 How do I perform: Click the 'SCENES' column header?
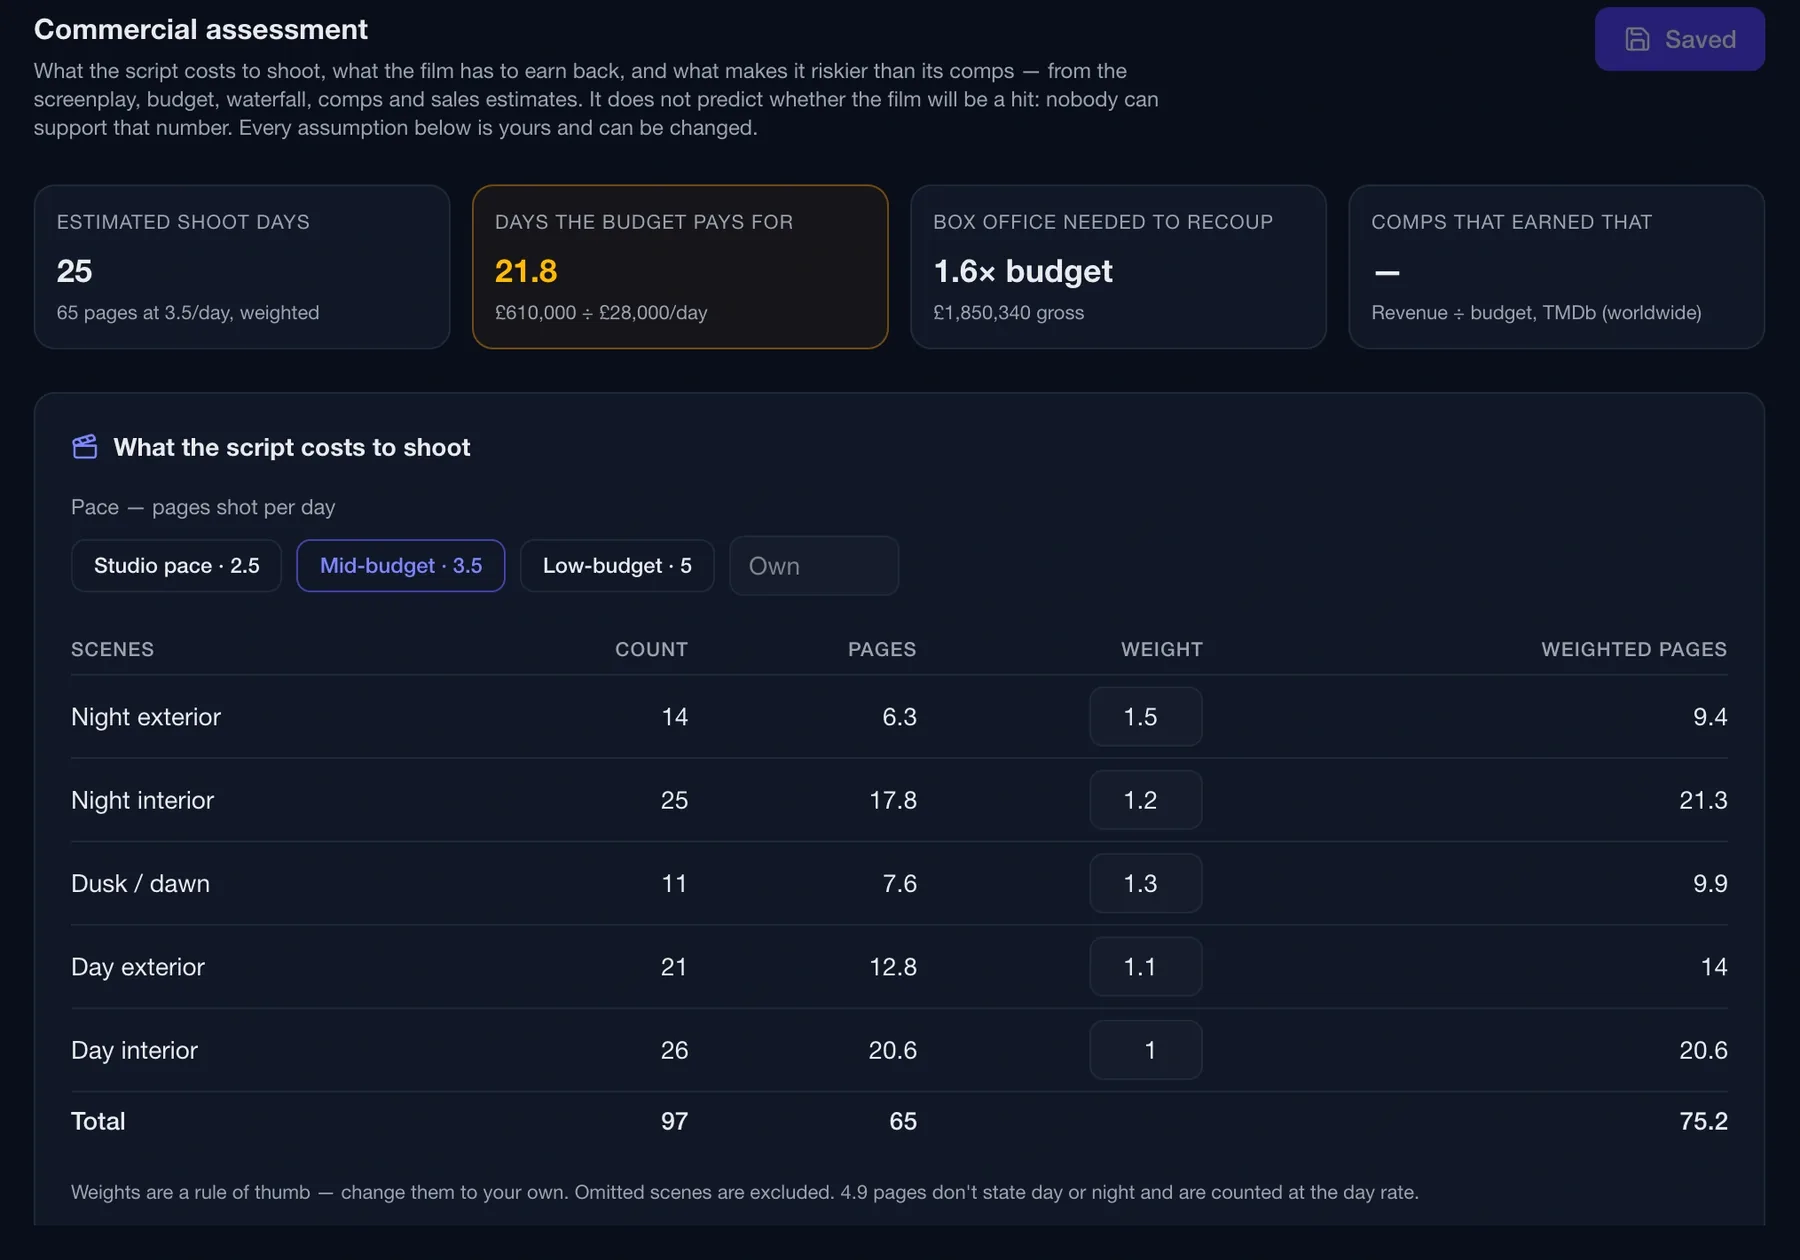click(113, 649)
